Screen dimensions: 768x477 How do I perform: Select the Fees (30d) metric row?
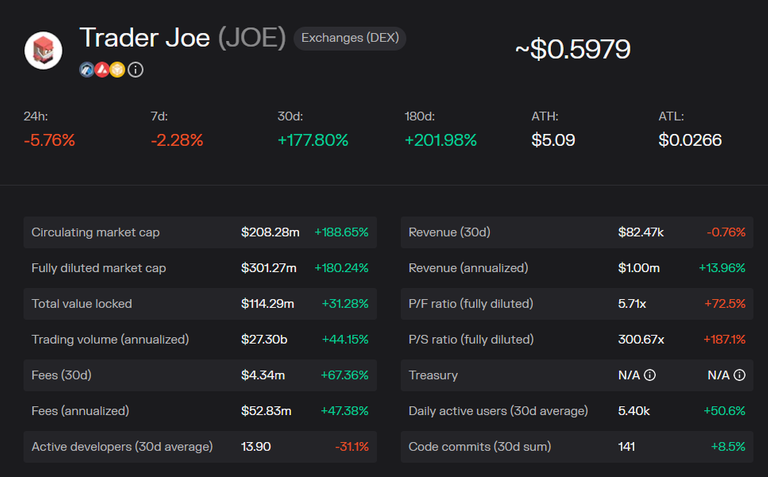[x=200, y=375]
